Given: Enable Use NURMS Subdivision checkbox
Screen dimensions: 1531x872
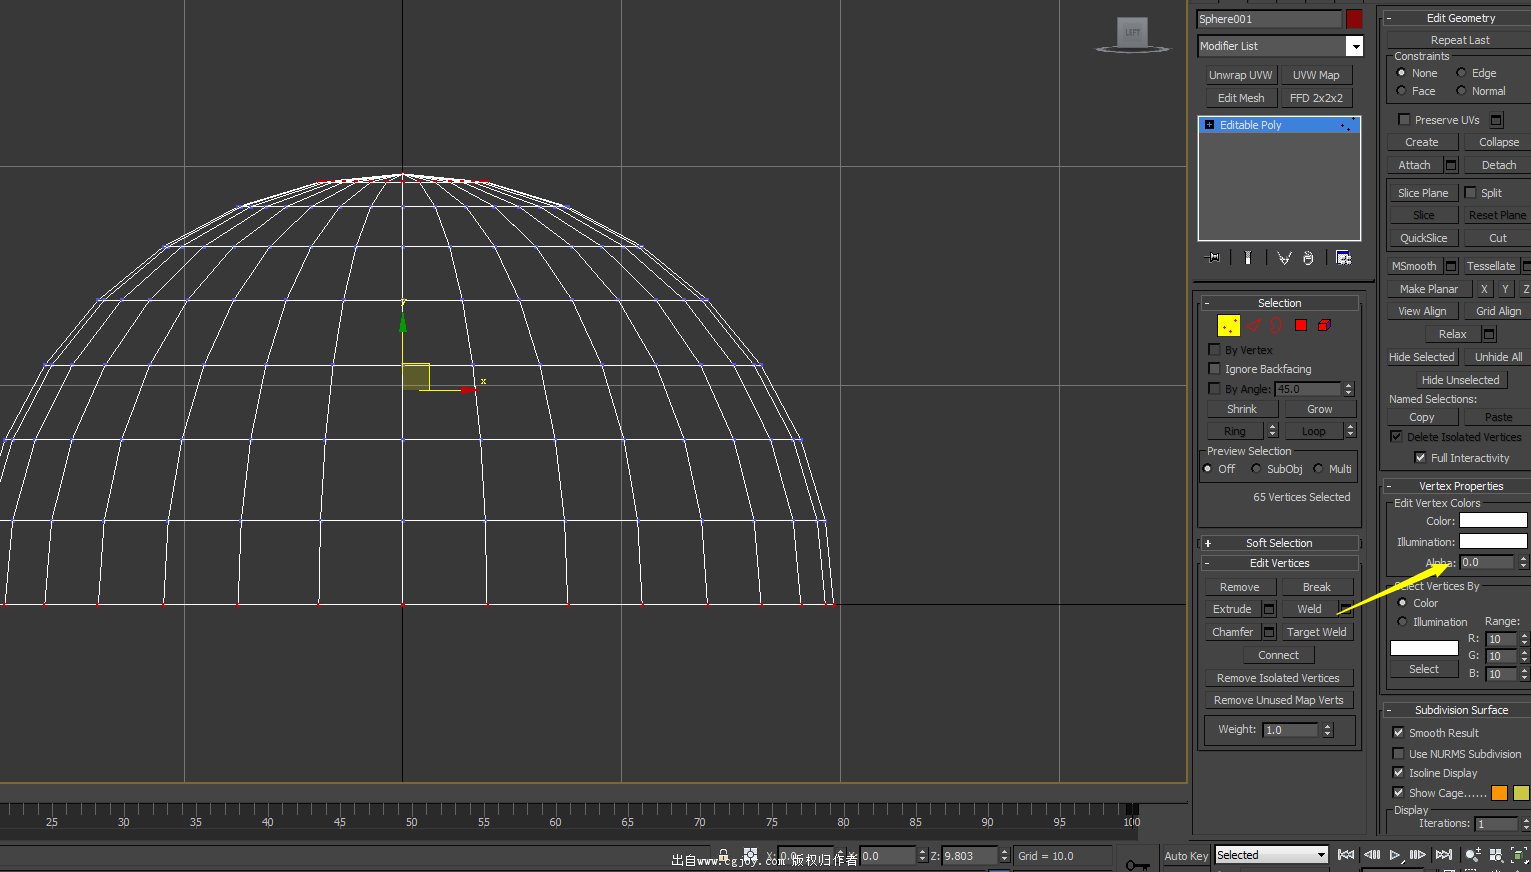Looking at the screenshot, I should (1398, 754).
